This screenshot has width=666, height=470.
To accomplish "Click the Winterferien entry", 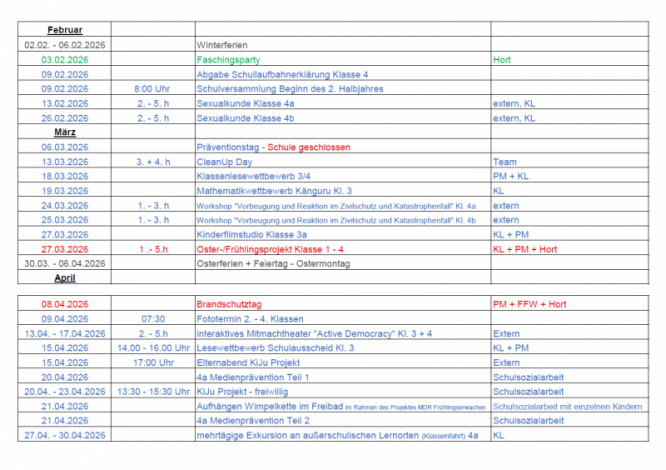I will point(222,45).
